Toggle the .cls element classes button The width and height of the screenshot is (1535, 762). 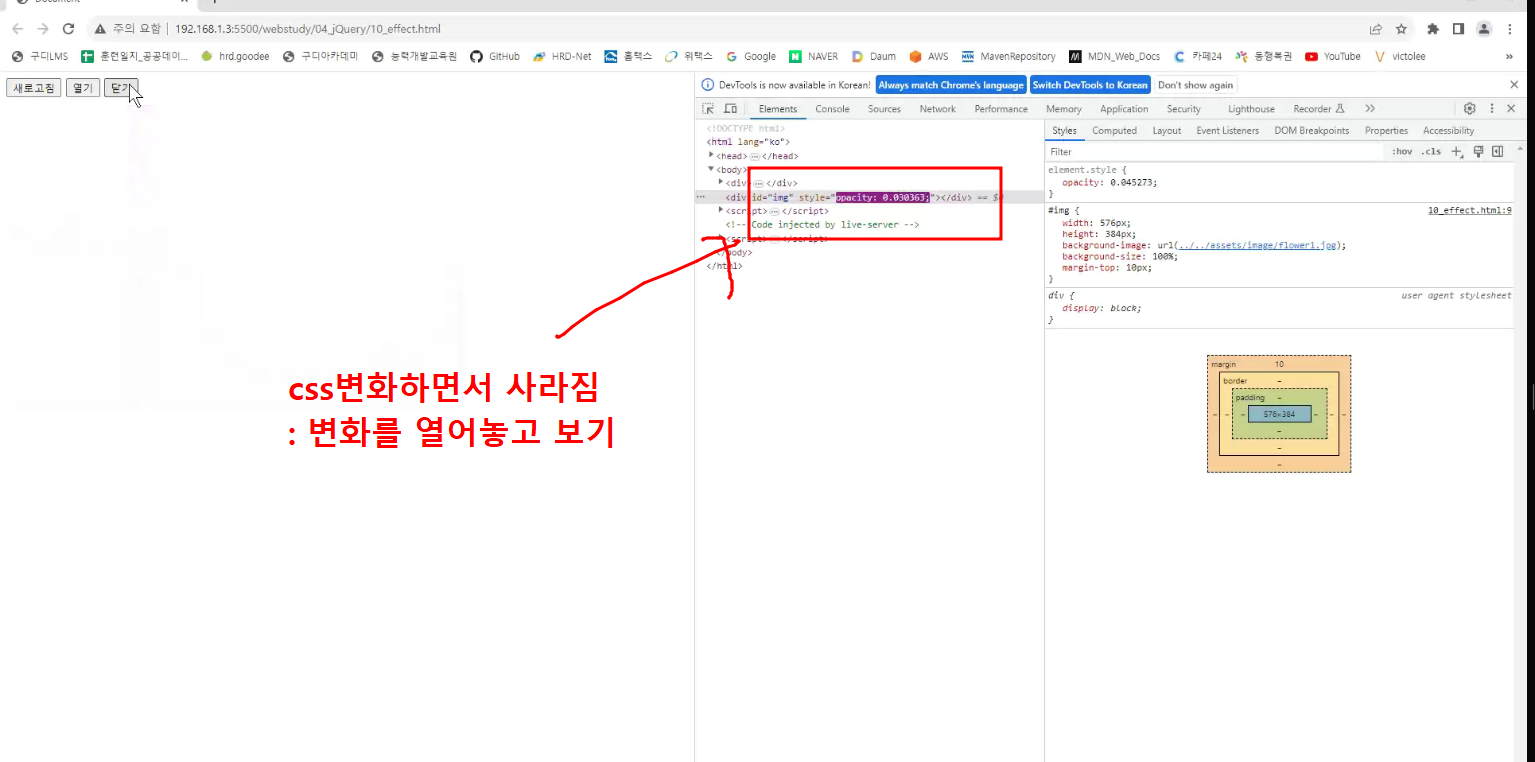tap(1432, 152)
